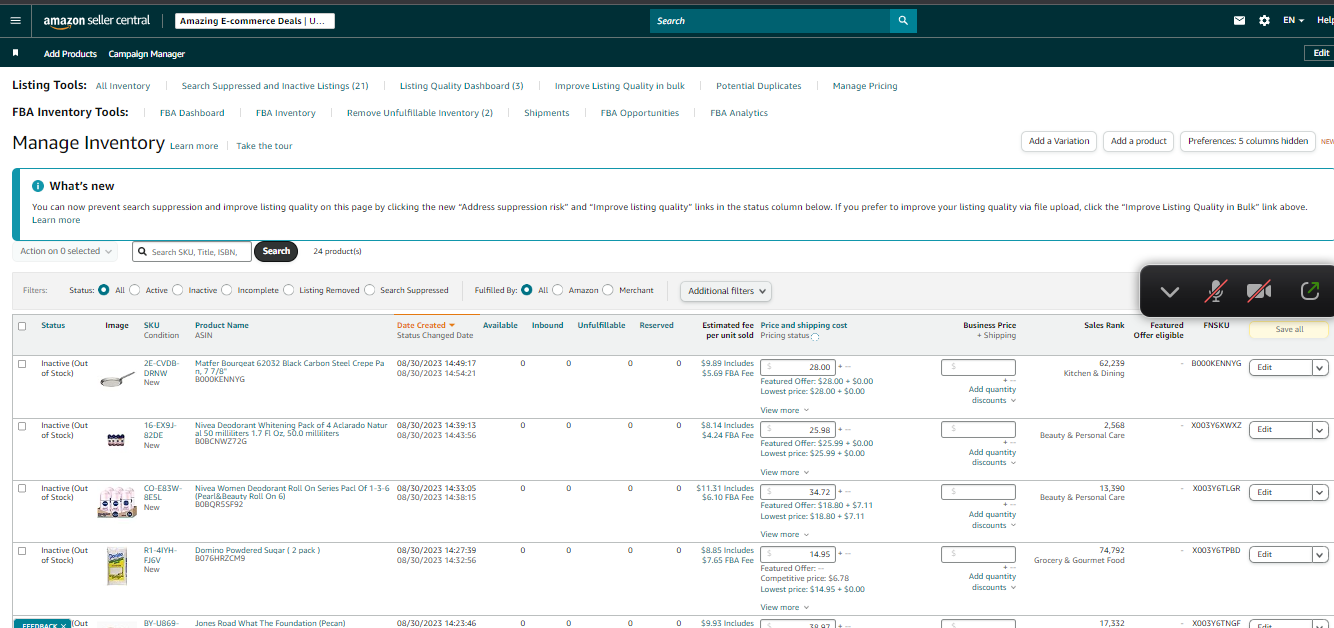Select the Inactive status radio button
The image size is (1334, 628).
click(178, 290)
